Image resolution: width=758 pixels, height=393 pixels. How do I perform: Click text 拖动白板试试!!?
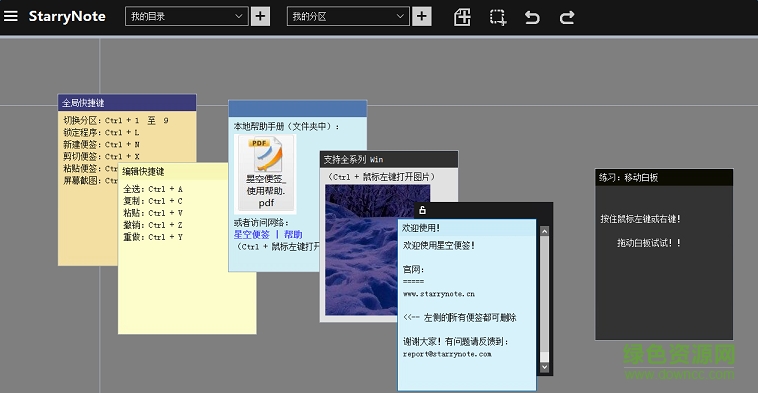coord(649,243)
